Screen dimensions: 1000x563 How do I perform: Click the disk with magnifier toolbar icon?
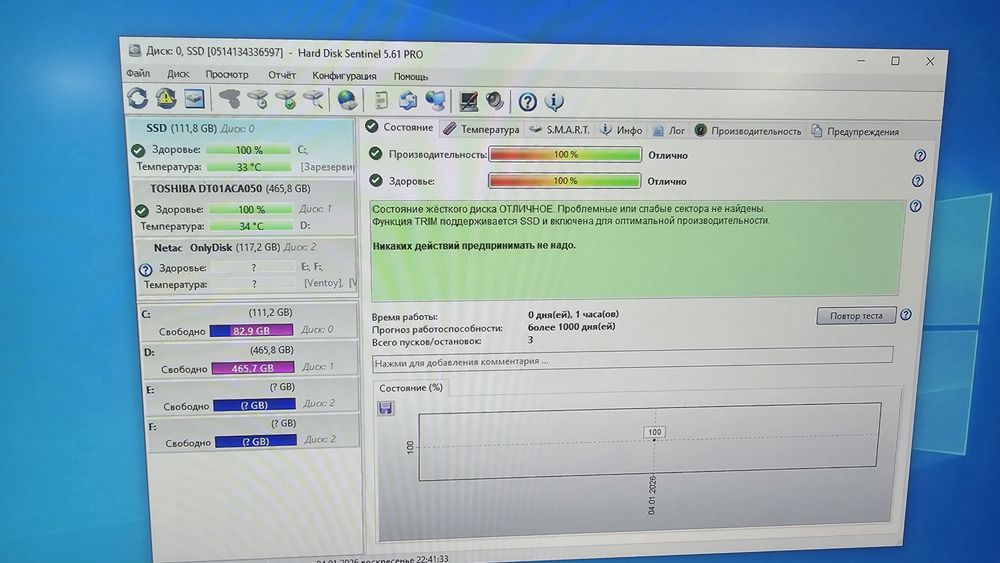coord(314,99)
